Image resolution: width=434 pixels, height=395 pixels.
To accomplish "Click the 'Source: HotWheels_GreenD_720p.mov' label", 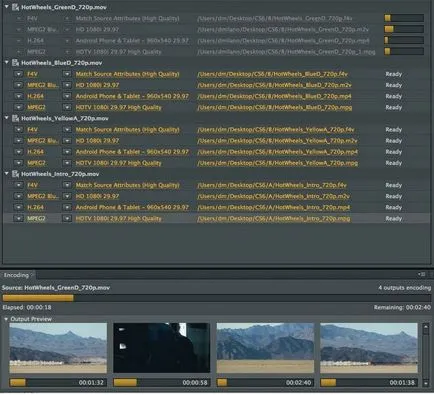I will (x=56, y=288).
